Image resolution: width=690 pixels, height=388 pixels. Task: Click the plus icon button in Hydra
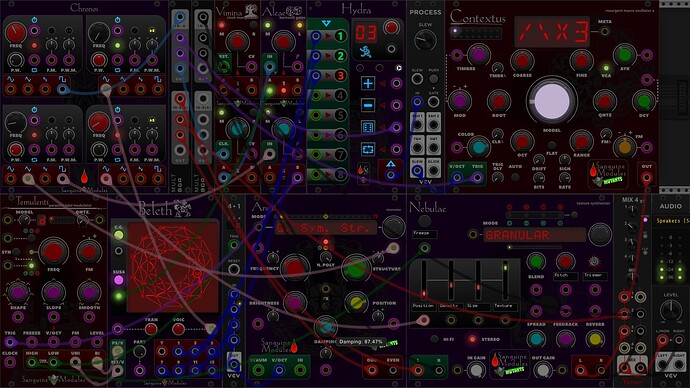(368, 83)
